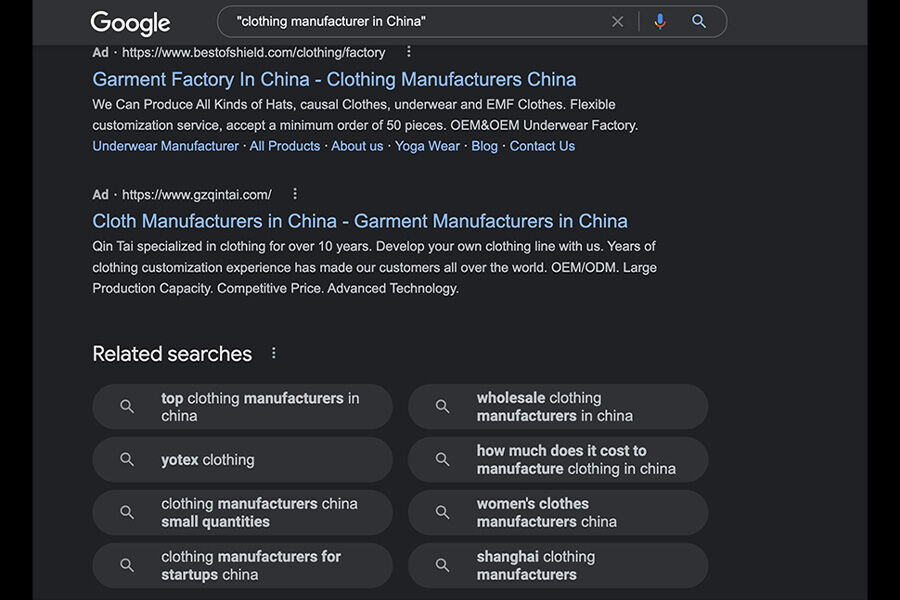Click search icon beside top clothing manufacturers

click(127, 407)
